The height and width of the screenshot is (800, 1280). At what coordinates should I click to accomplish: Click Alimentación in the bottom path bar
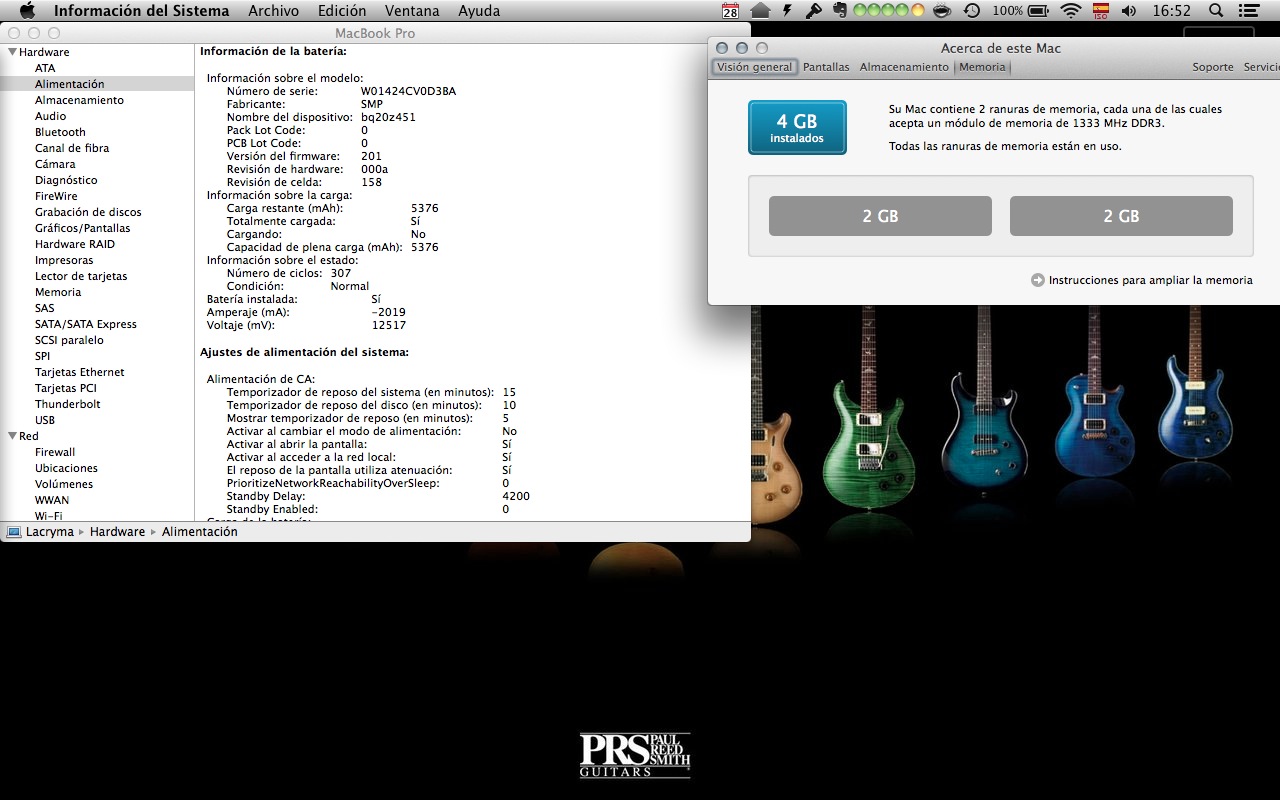point(200,532)
